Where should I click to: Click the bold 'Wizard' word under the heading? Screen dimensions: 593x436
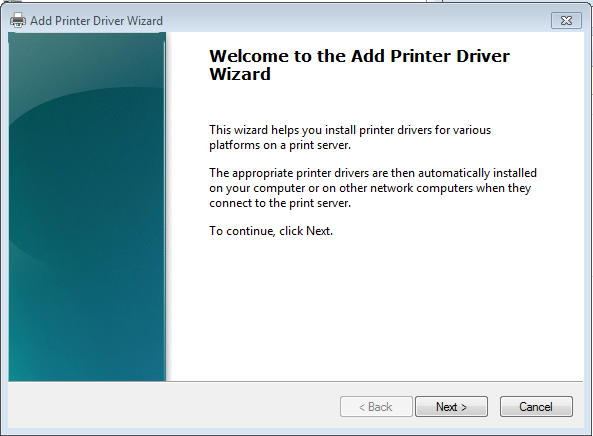[240, 74]
